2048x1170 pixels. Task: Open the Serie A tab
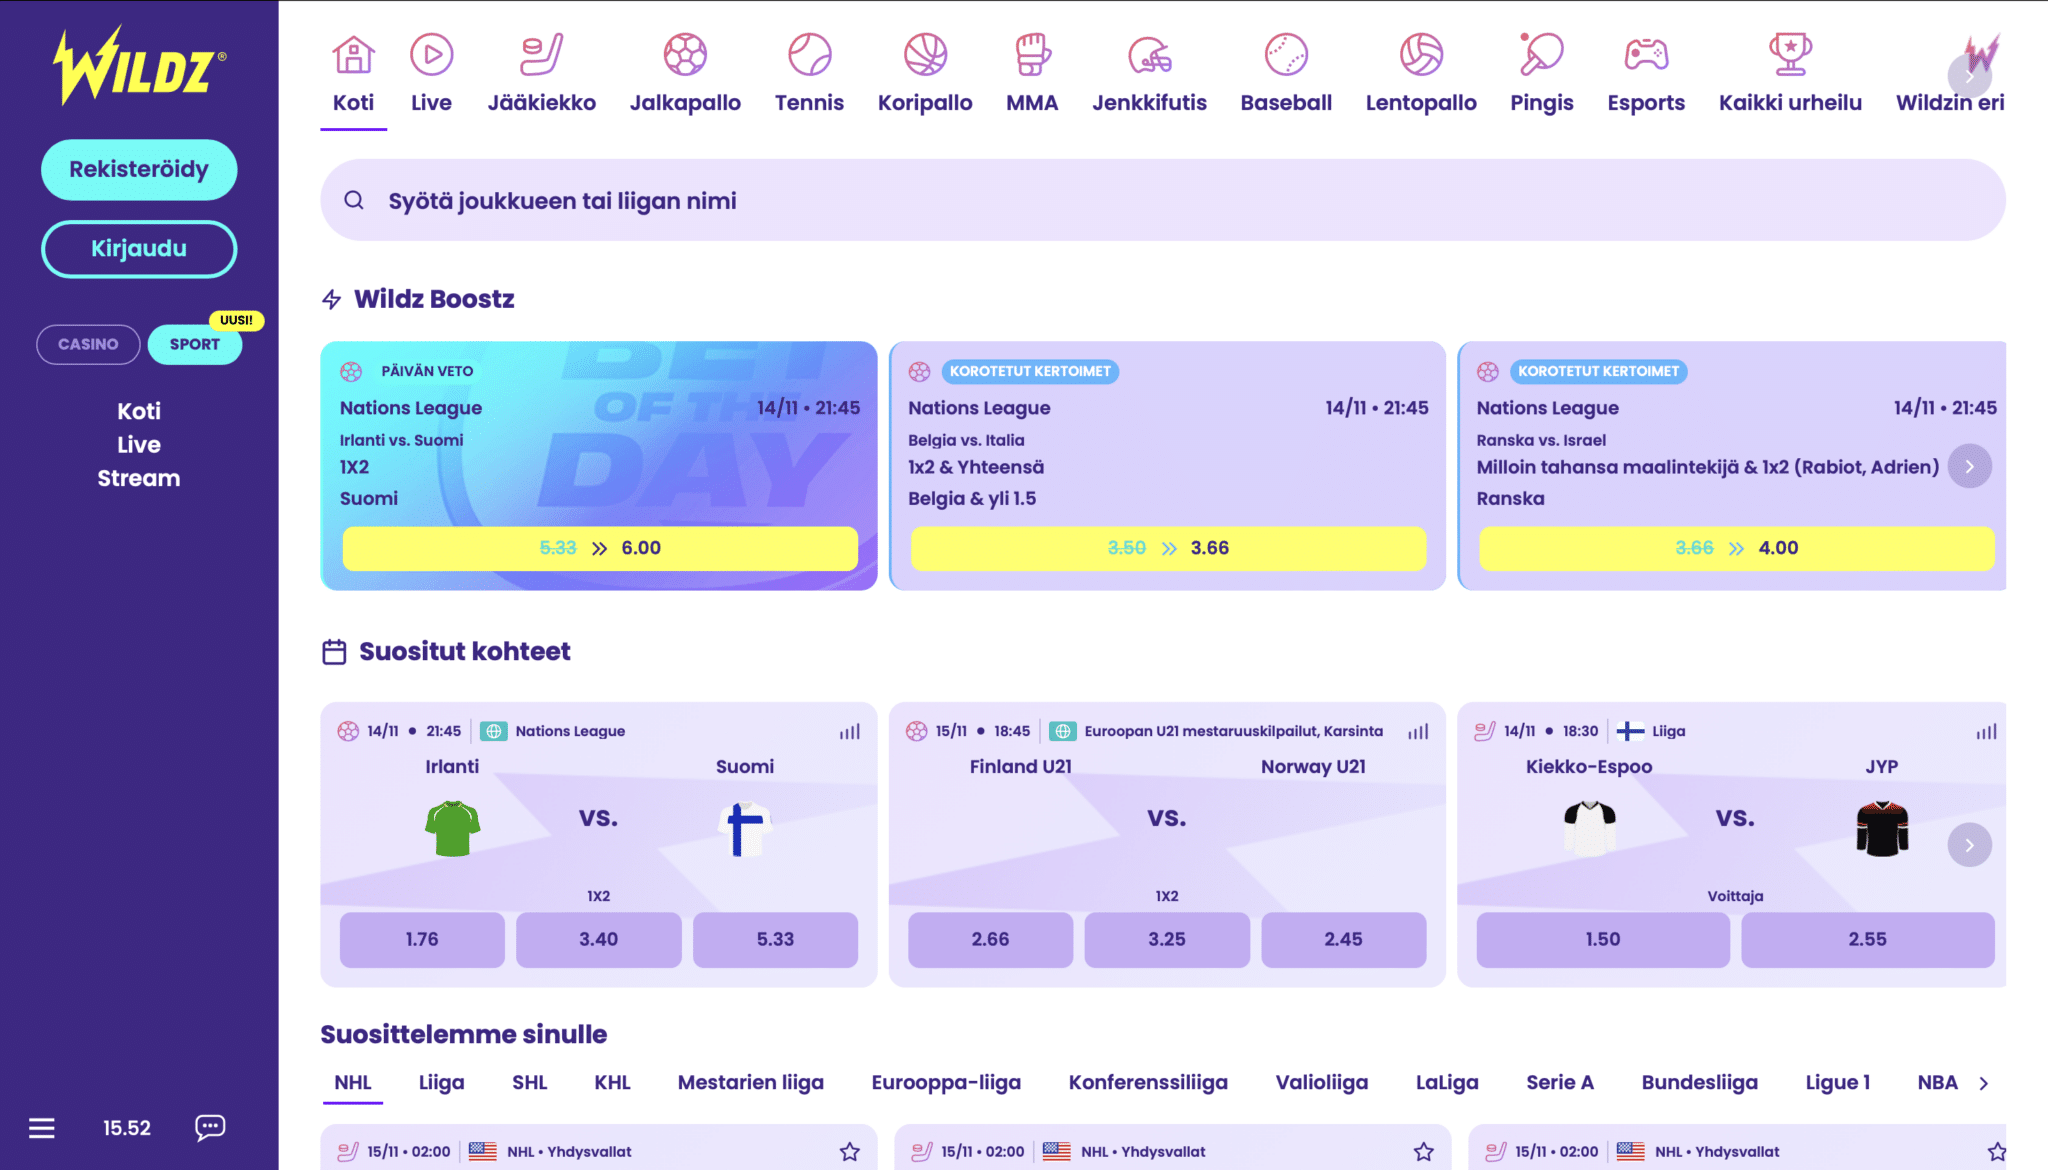(1560, 1082)
